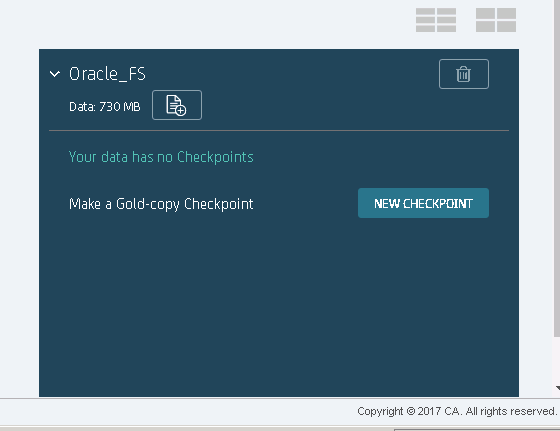Viewport: 560px width, 431px height.
Task: Click the CA copyright notice text
Action: pos(457,411)
